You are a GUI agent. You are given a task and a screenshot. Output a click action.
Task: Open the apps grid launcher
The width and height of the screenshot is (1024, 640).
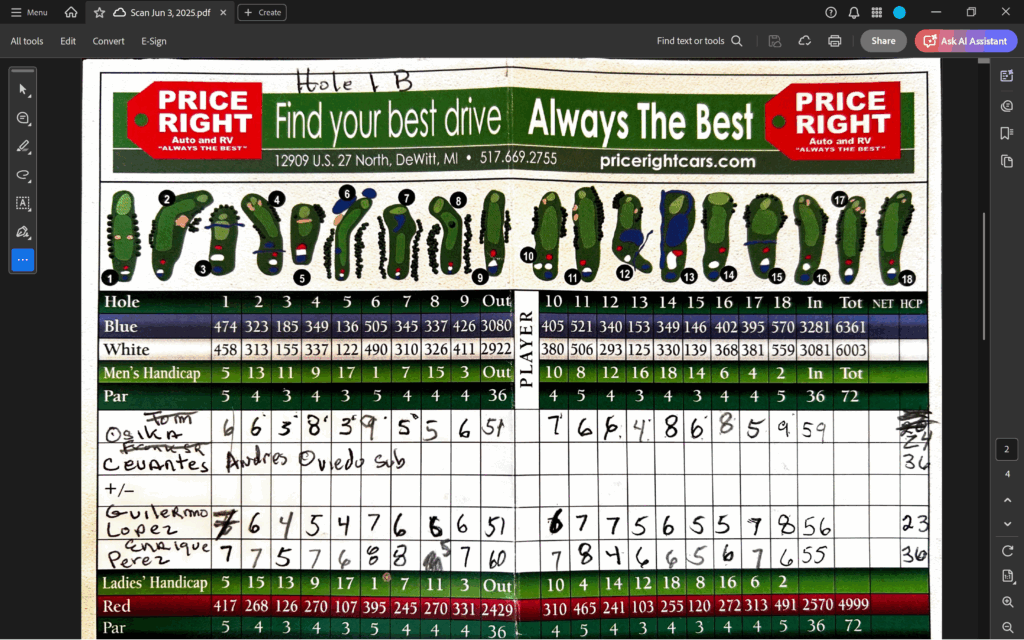[876, 12]
